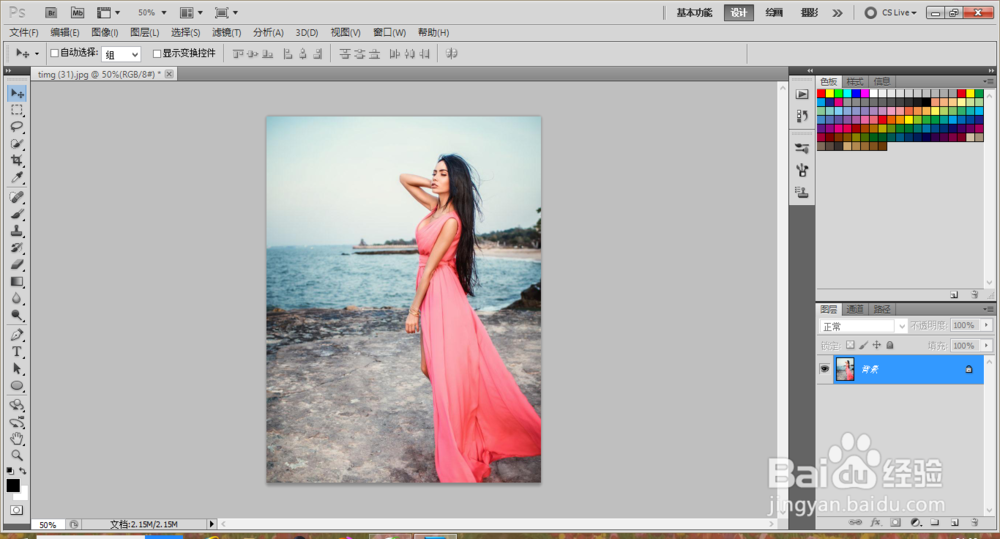Image resolution: width=1000 pixels, height=539 pixels.
Task: Enable the Auto-Select checkbox
Action: 55,53
